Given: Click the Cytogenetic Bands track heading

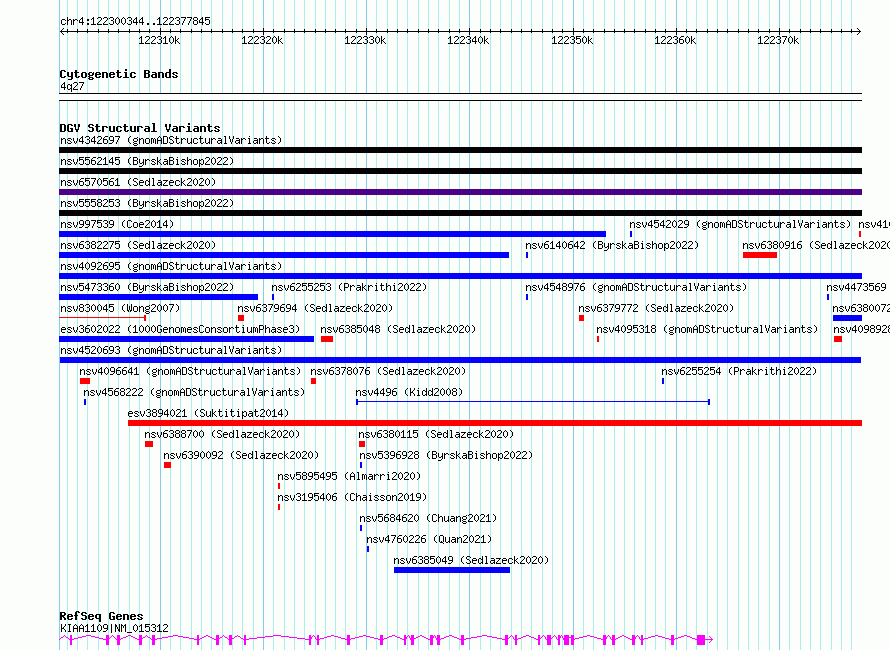Looking at the screenshot, I should coord(119,74).
